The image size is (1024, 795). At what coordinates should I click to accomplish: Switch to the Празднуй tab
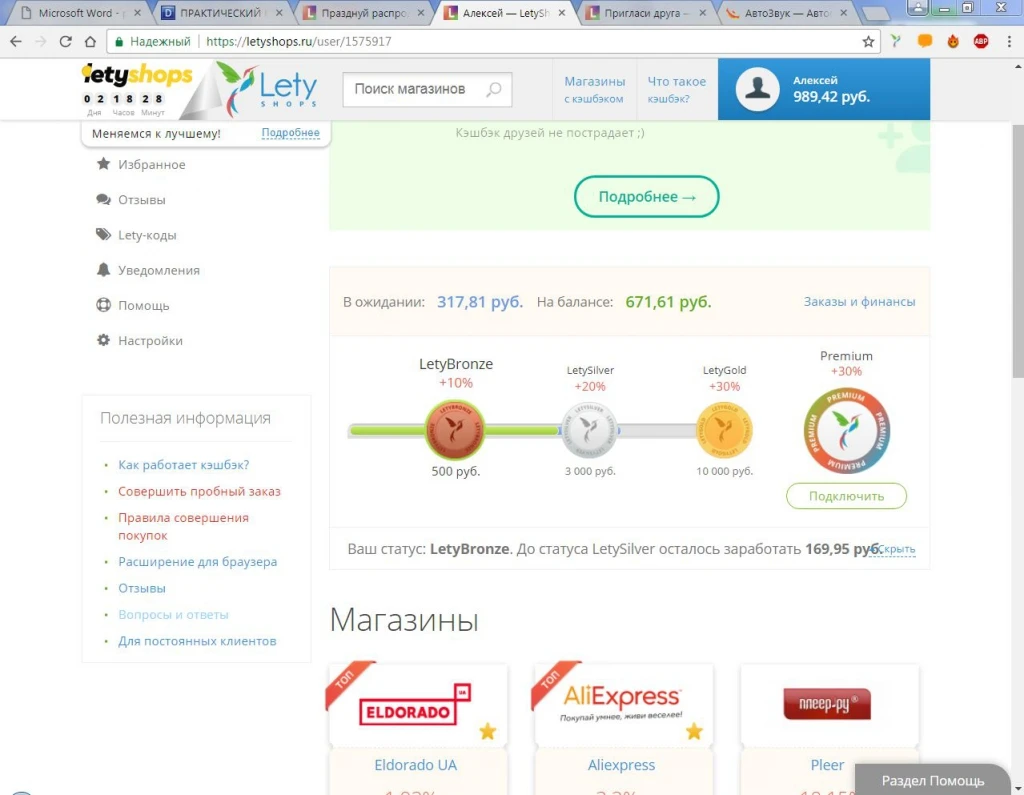pyautogui.click(x=362, y=12)
